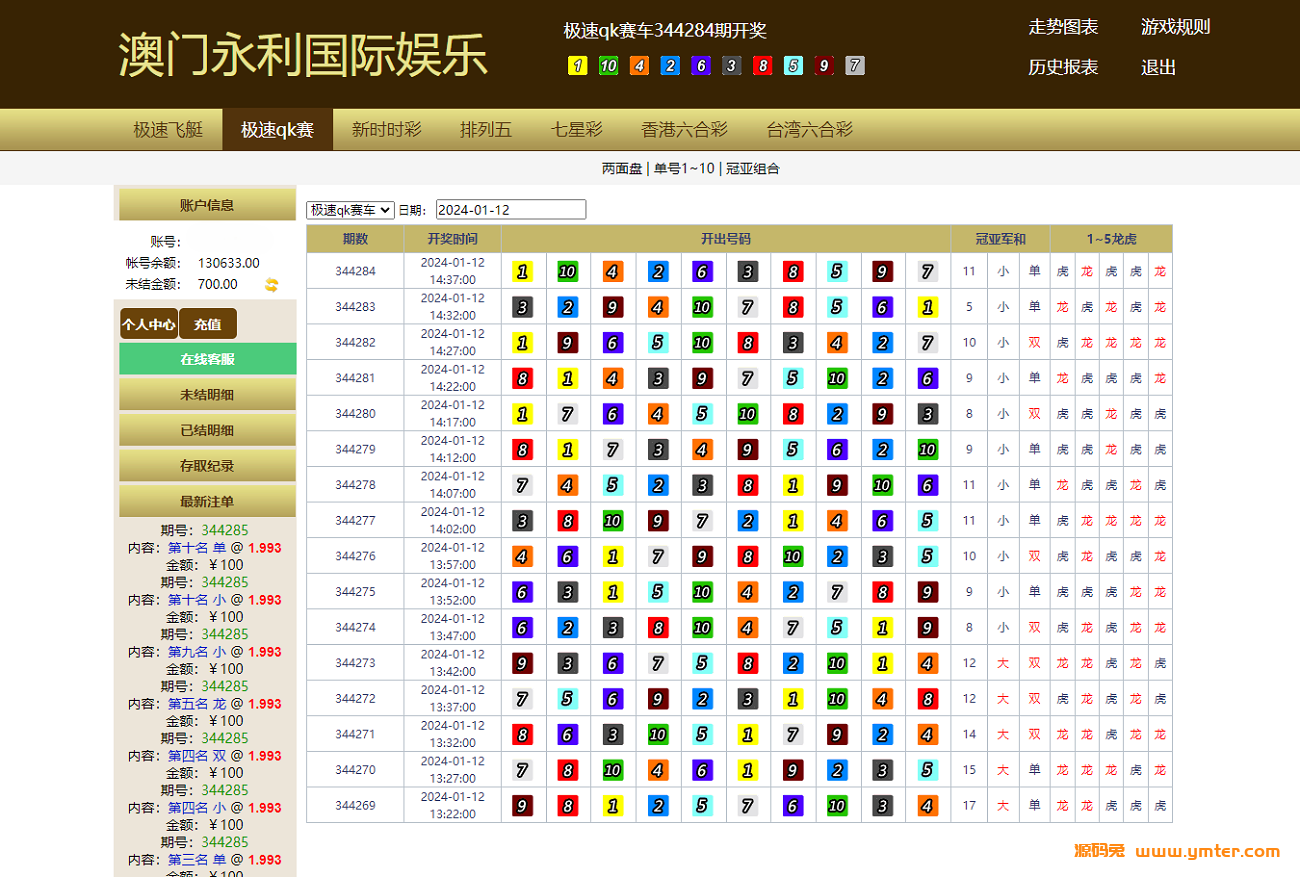
Task: Click the 1~5龙虎 column header
Action: tap(1112, 239)
